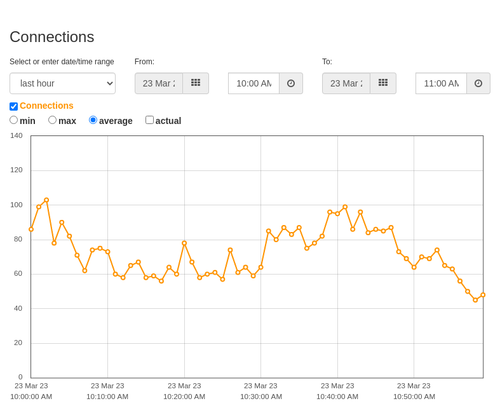This screenshot has height=403, width=500.
Task: Click the first data point at 10:00:00 AM
Action: pos(31,229)
